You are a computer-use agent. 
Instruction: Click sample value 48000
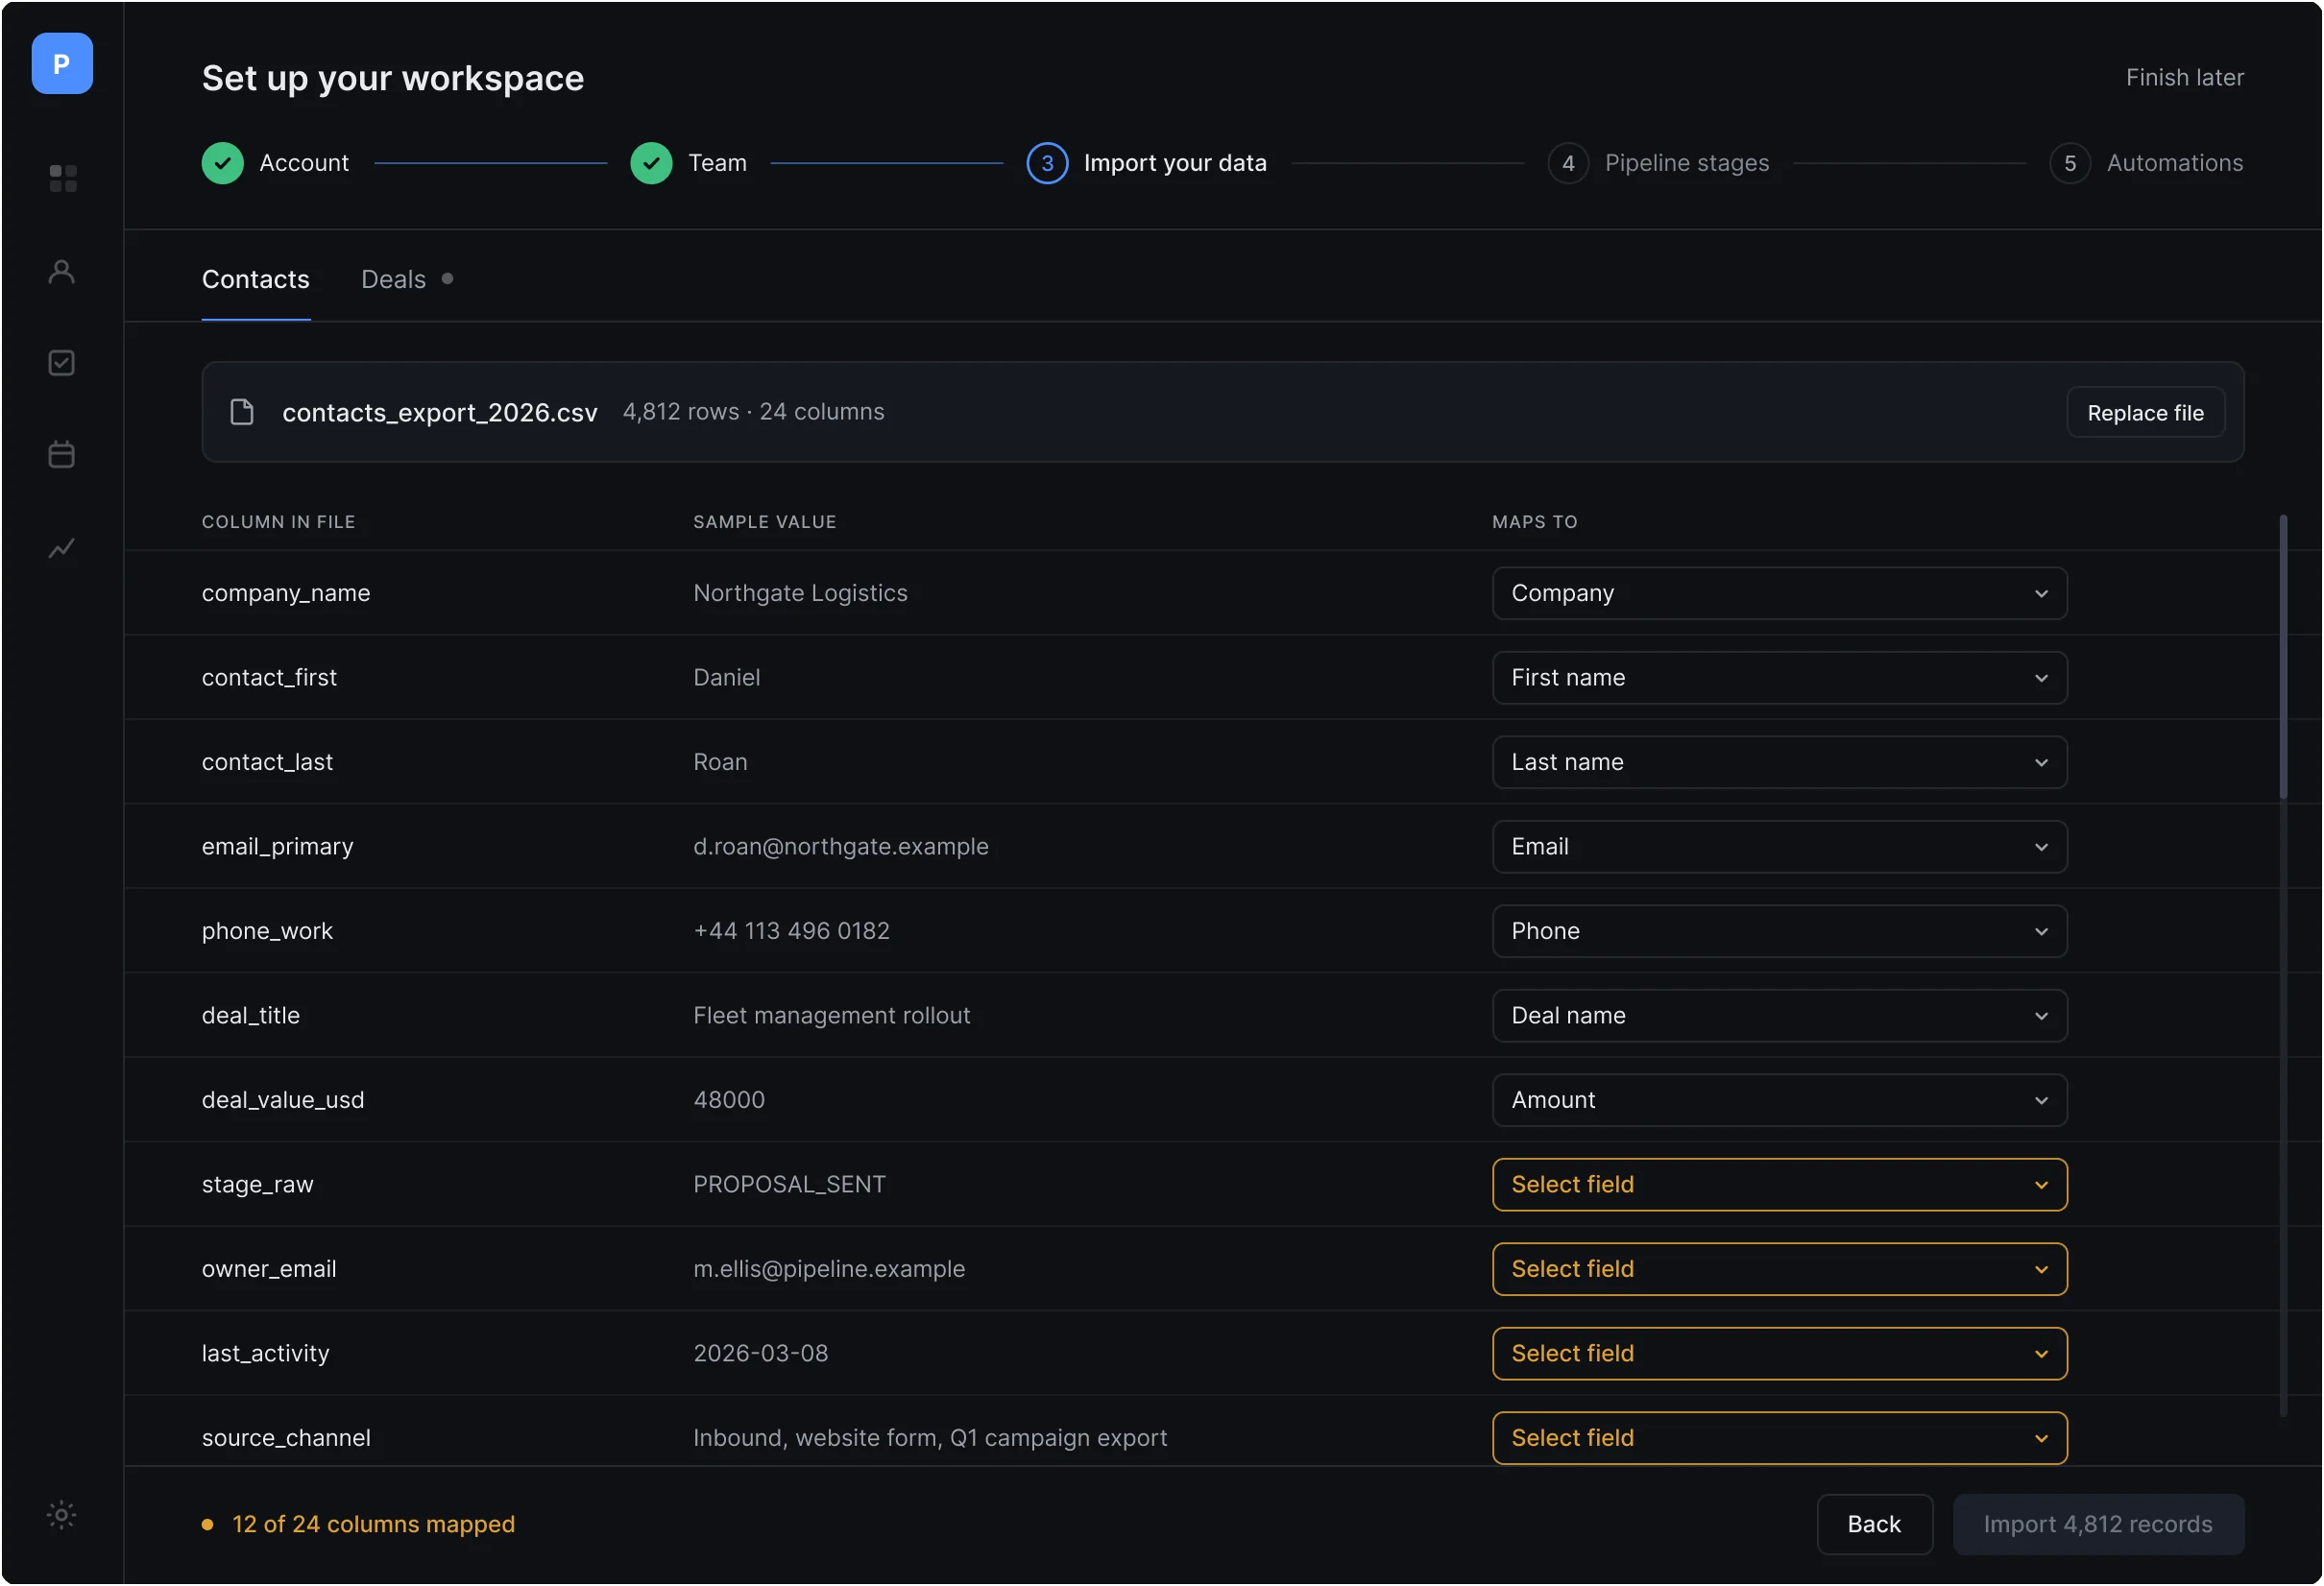pyautogui.click(x=729, y=1101)
